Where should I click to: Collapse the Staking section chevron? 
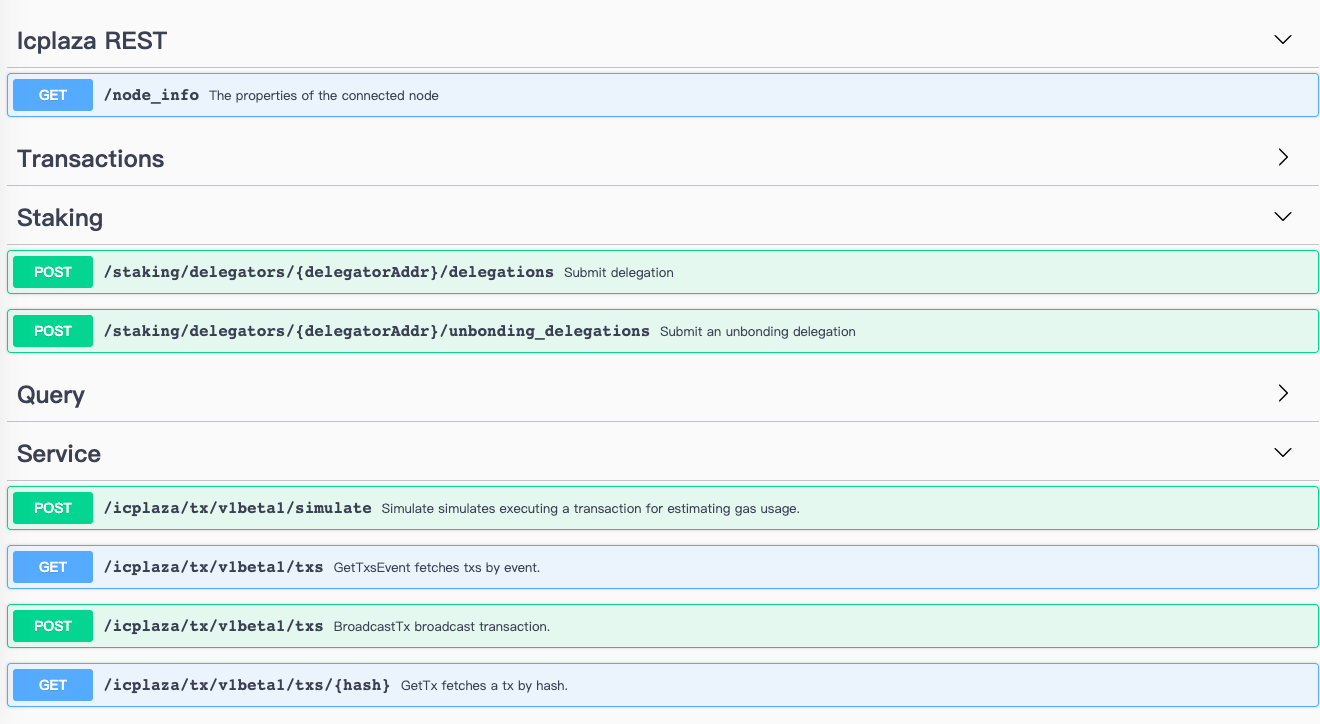click(x=1283, y=217)
